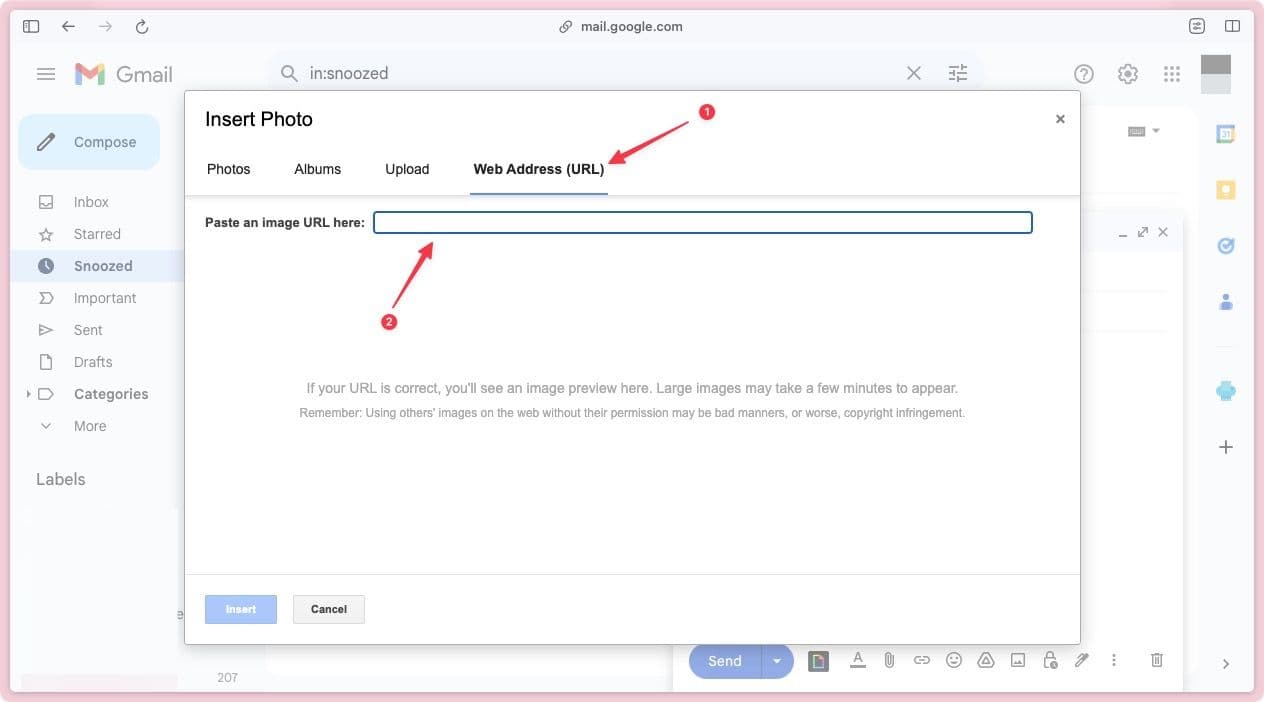Attach a file using the paperclip icon
Image resolution: width=1264 pixels, height=702 pixels.
(x=889, y=660)
